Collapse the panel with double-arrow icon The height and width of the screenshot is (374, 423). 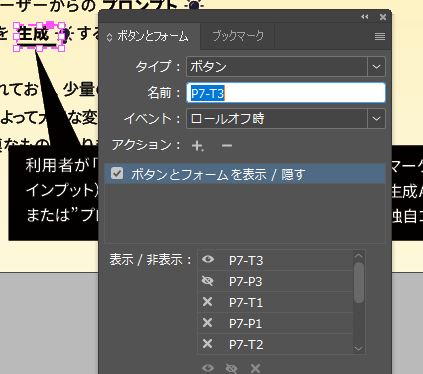[365, 17]
